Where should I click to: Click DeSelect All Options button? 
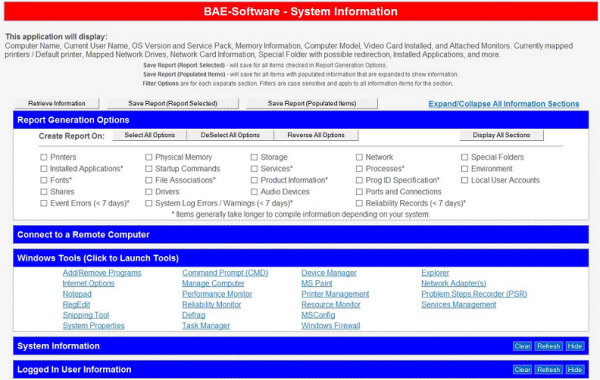230,135
